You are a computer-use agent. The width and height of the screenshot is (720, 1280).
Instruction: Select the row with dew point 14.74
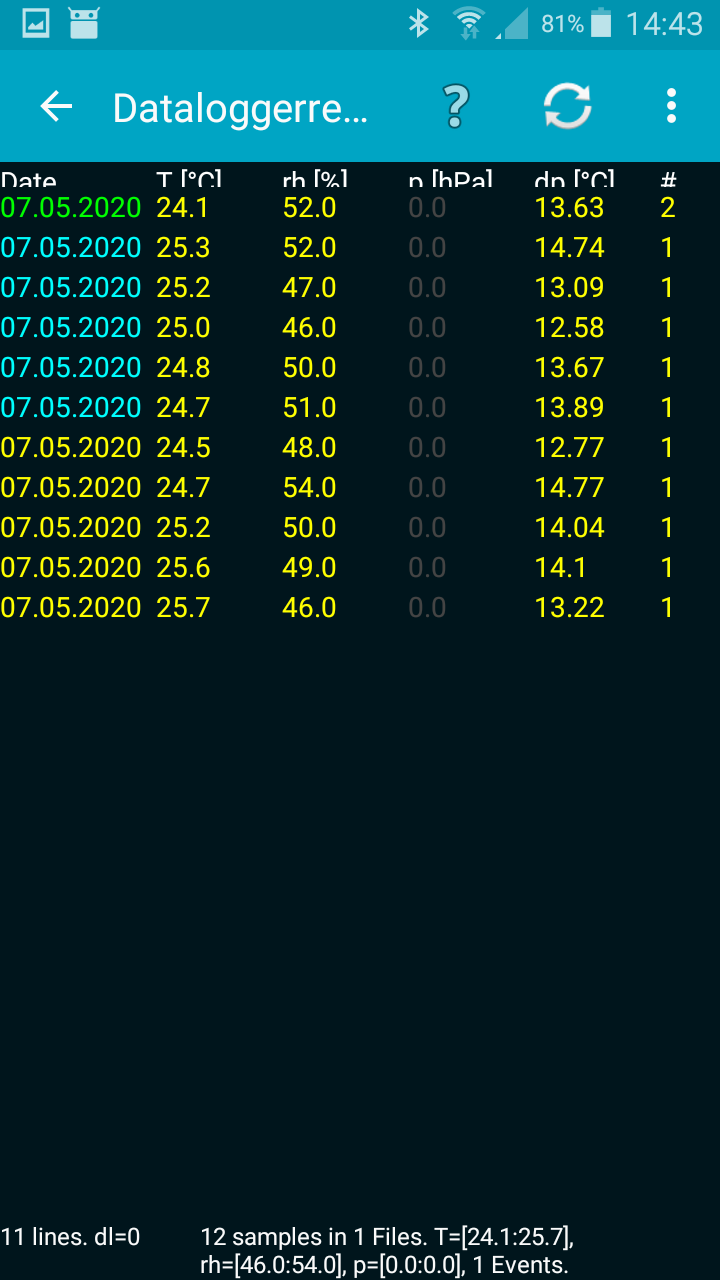tap(340, 248)
